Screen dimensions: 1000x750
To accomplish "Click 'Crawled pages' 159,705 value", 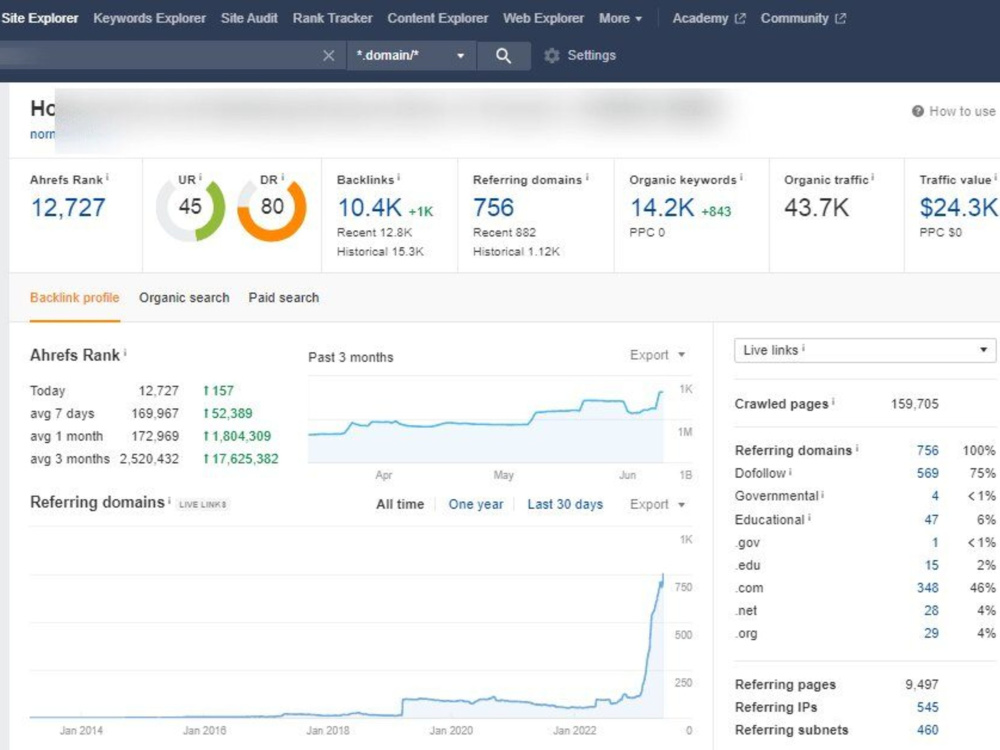I will coord(915,404).
